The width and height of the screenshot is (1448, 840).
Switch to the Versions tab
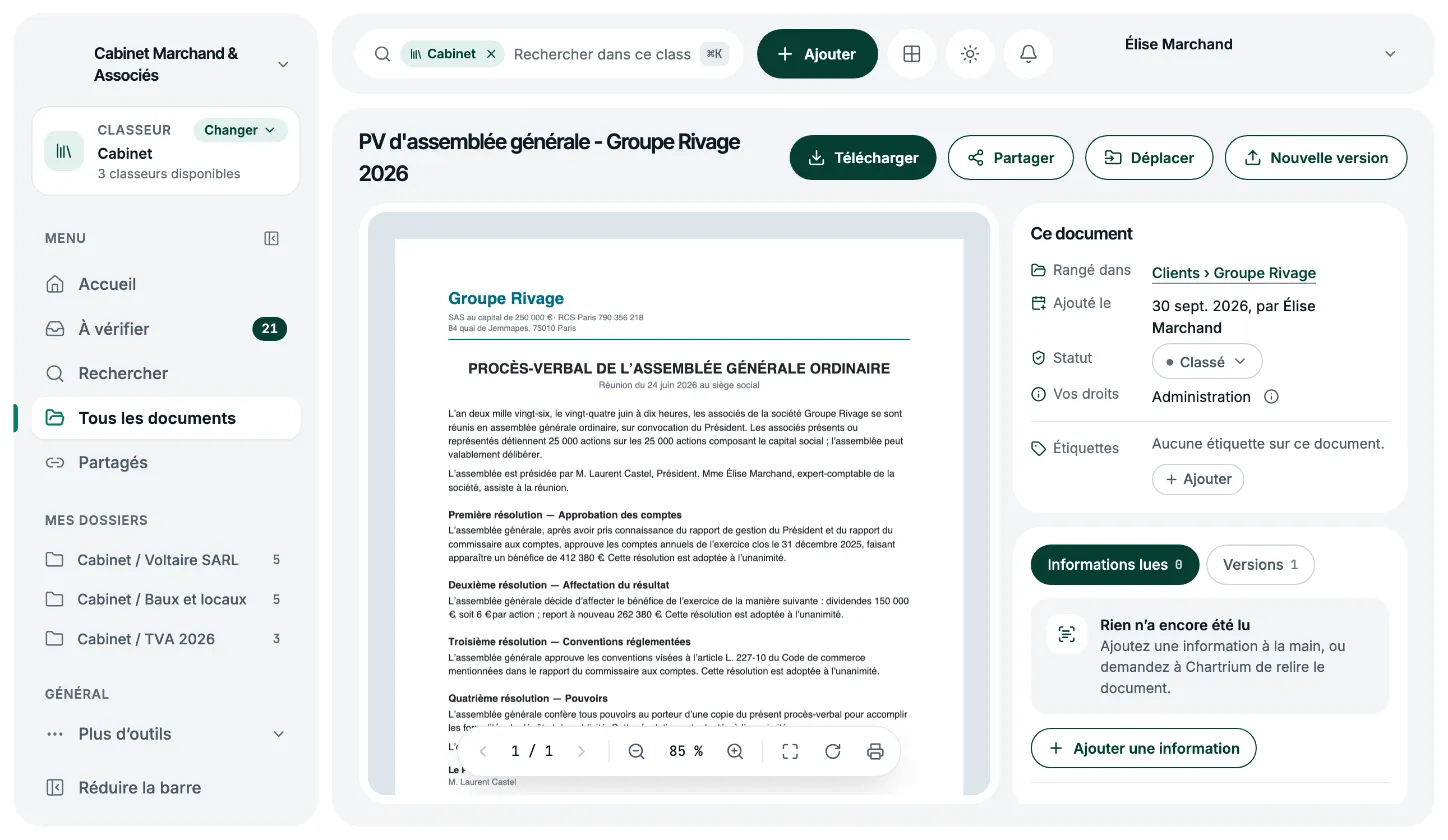[1260, 565]
